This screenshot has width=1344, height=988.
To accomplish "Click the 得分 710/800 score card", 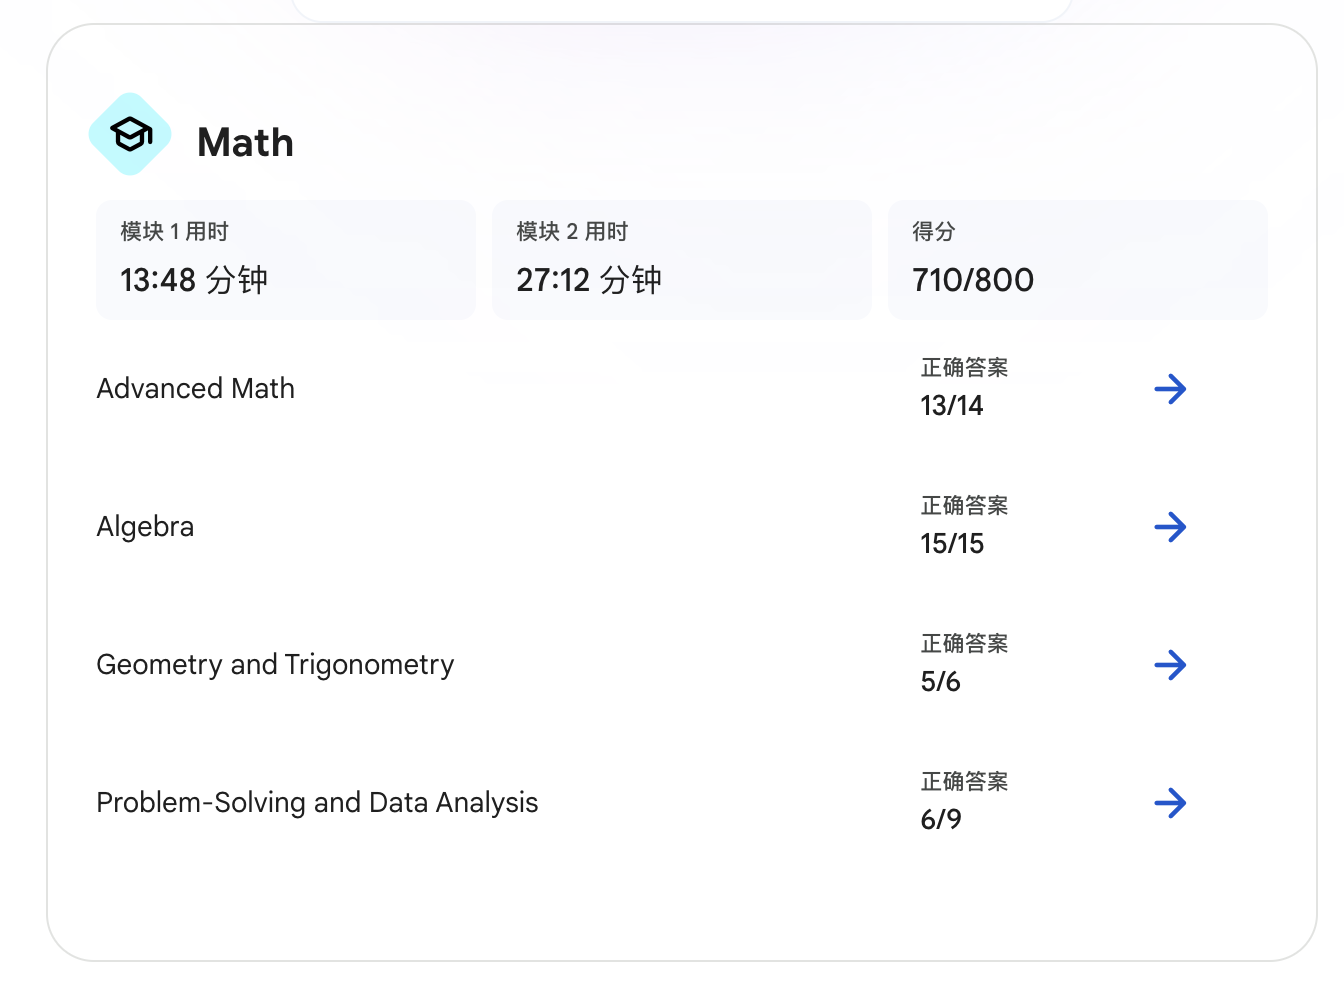I will (x=1077, y=259).
